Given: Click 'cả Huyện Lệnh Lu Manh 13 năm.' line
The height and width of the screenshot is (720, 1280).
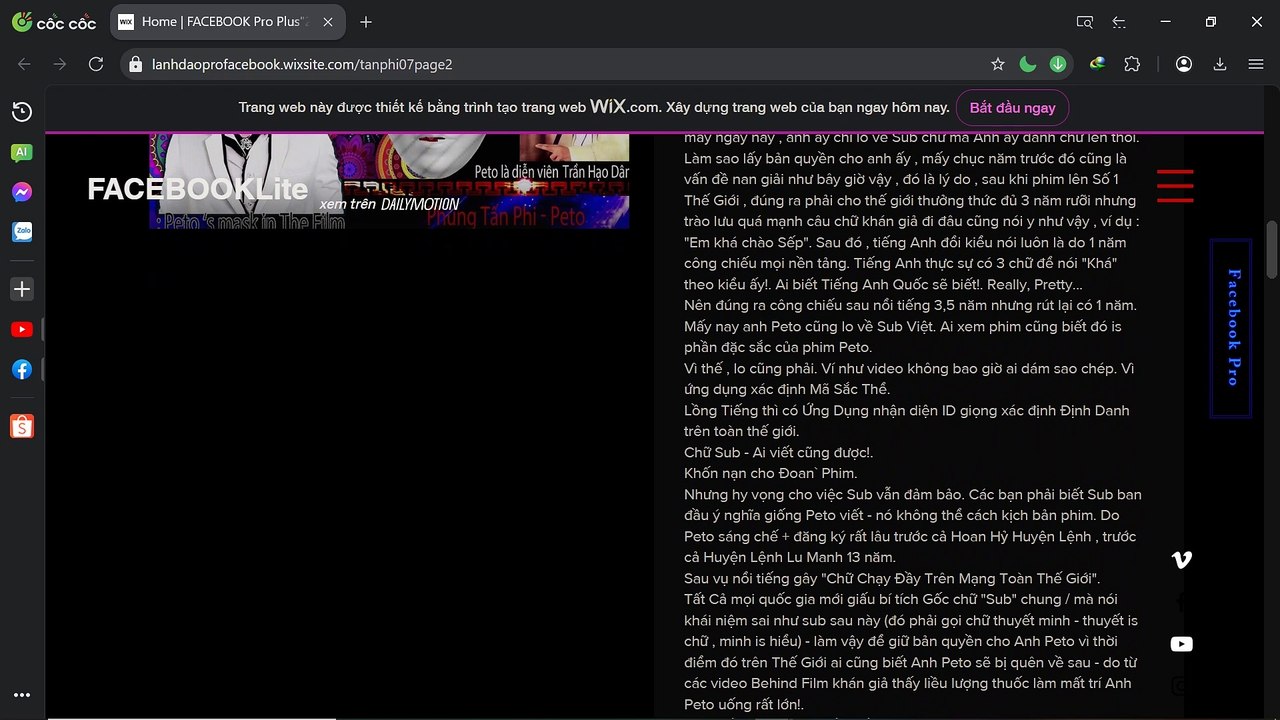Looking at the screenshot, I should click(x=790, y=557).
